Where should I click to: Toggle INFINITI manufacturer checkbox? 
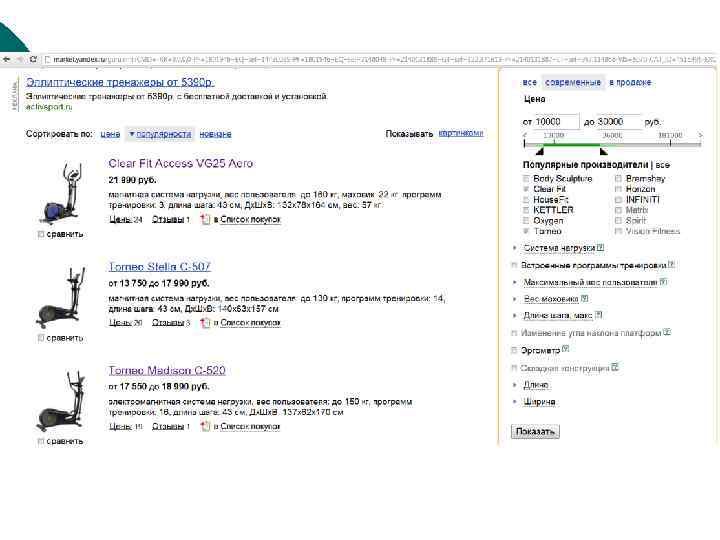click(x=619, y=200)
